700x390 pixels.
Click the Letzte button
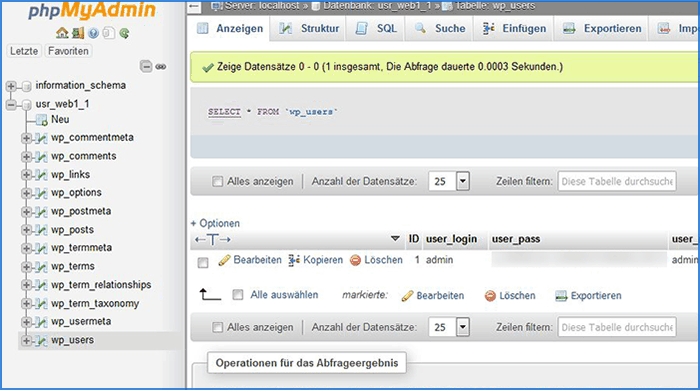point(24,51)
